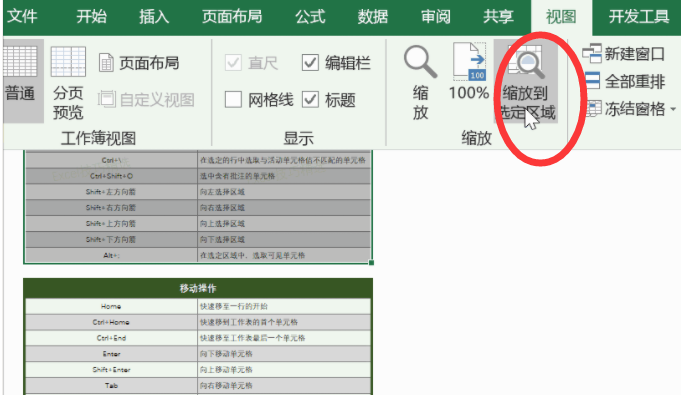Select the 页面布局 ribbon tab
Image resolution: width=681 pixels, height=395 pixels.
[x=232, y=17]
